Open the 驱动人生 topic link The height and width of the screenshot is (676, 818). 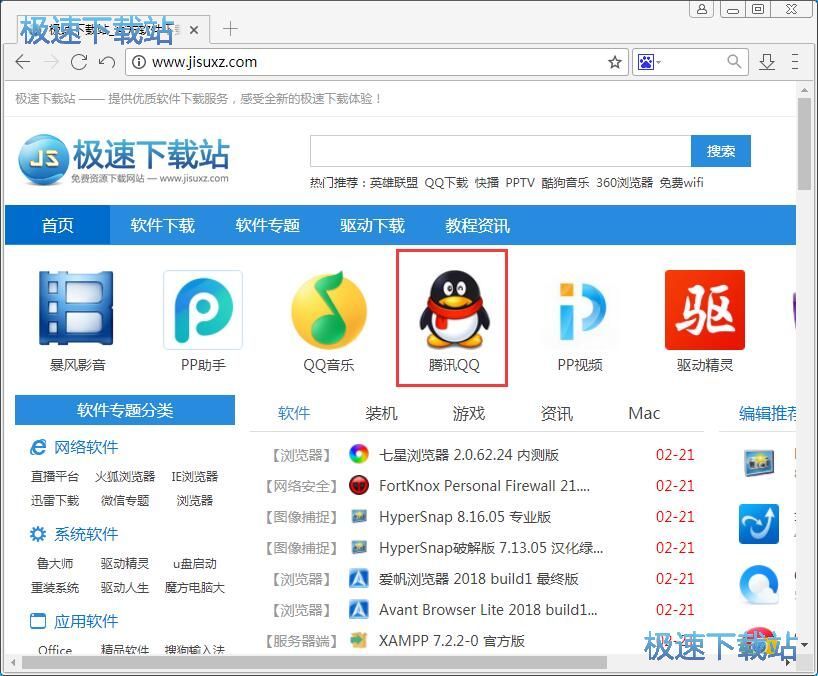tap(125, 588)
